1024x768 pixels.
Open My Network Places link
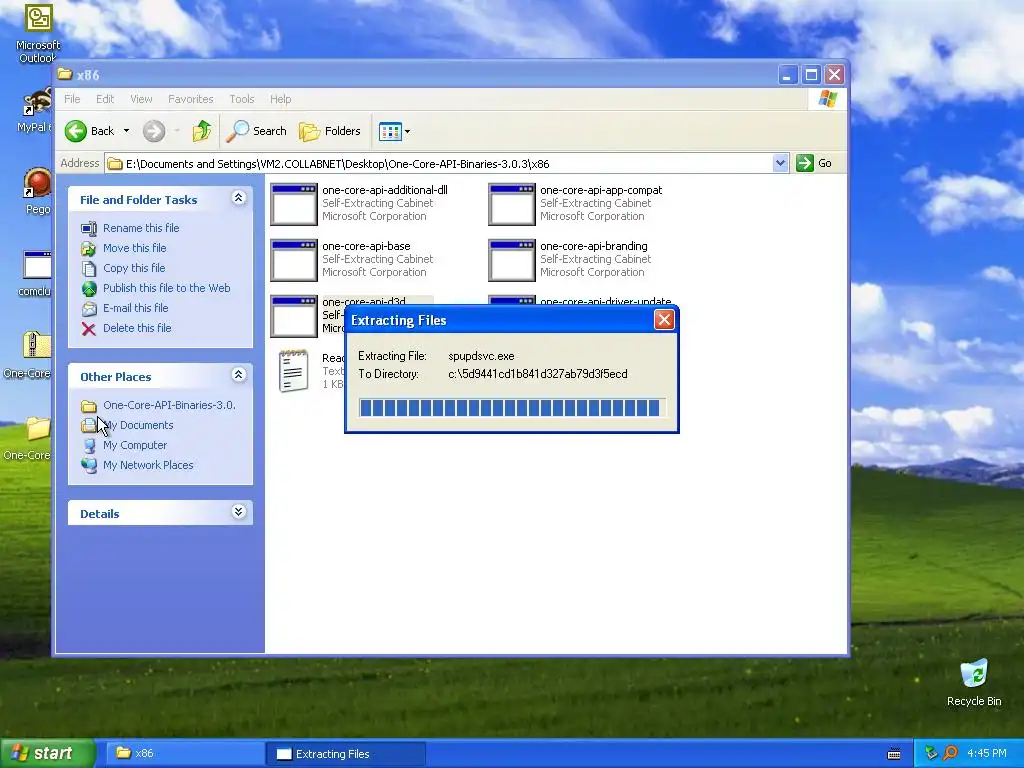148,466
